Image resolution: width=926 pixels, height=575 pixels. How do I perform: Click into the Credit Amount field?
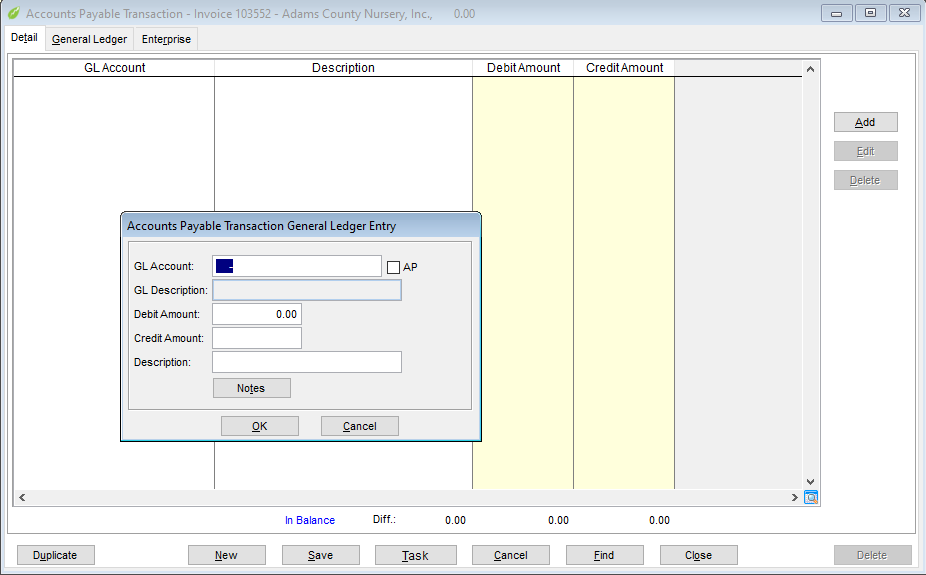click(257, 338)
